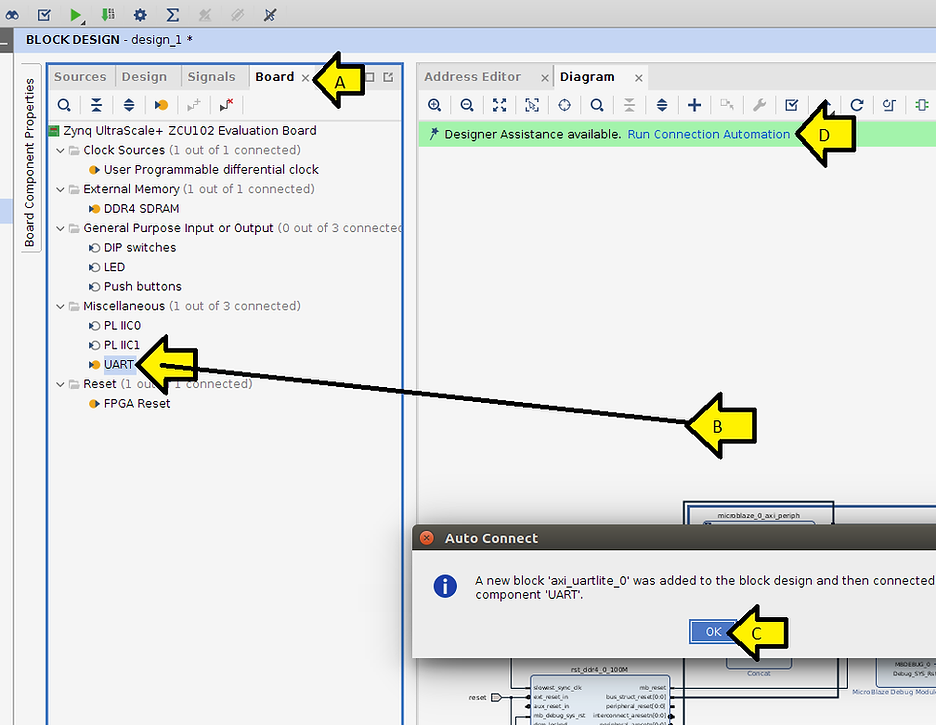Switch to the Sources tab
This screenshot has height=725, width=936.
pyautogui.click(x=80, y=77)
